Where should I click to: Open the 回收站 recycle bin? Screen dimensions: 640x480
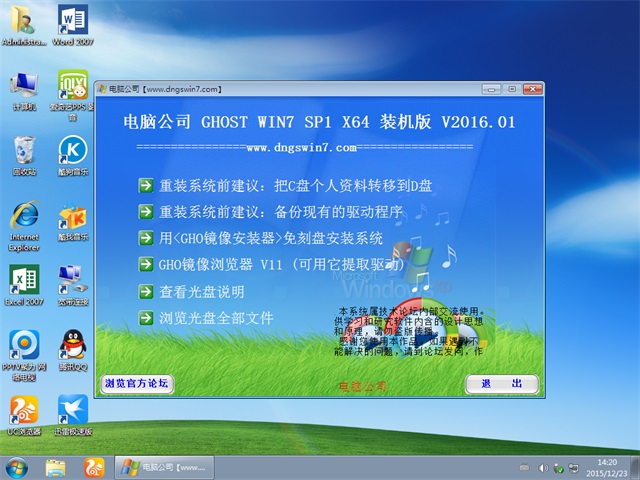coord(24,156)
